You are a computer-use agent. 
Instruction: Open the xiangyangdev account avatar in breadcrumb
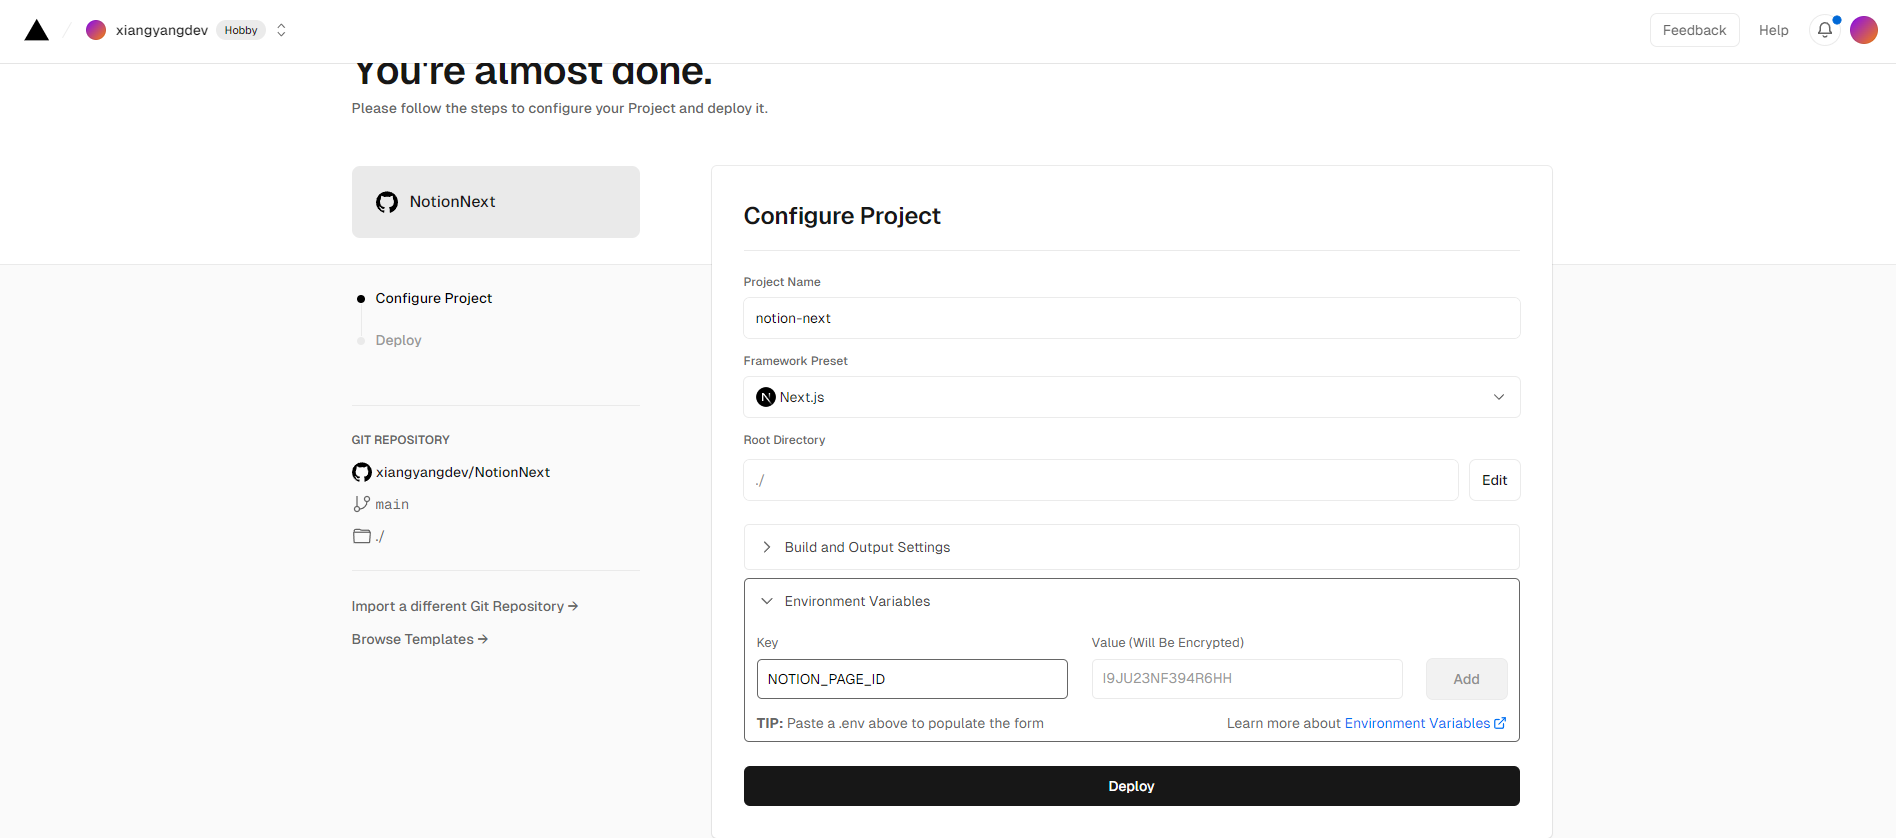point(96,30)
